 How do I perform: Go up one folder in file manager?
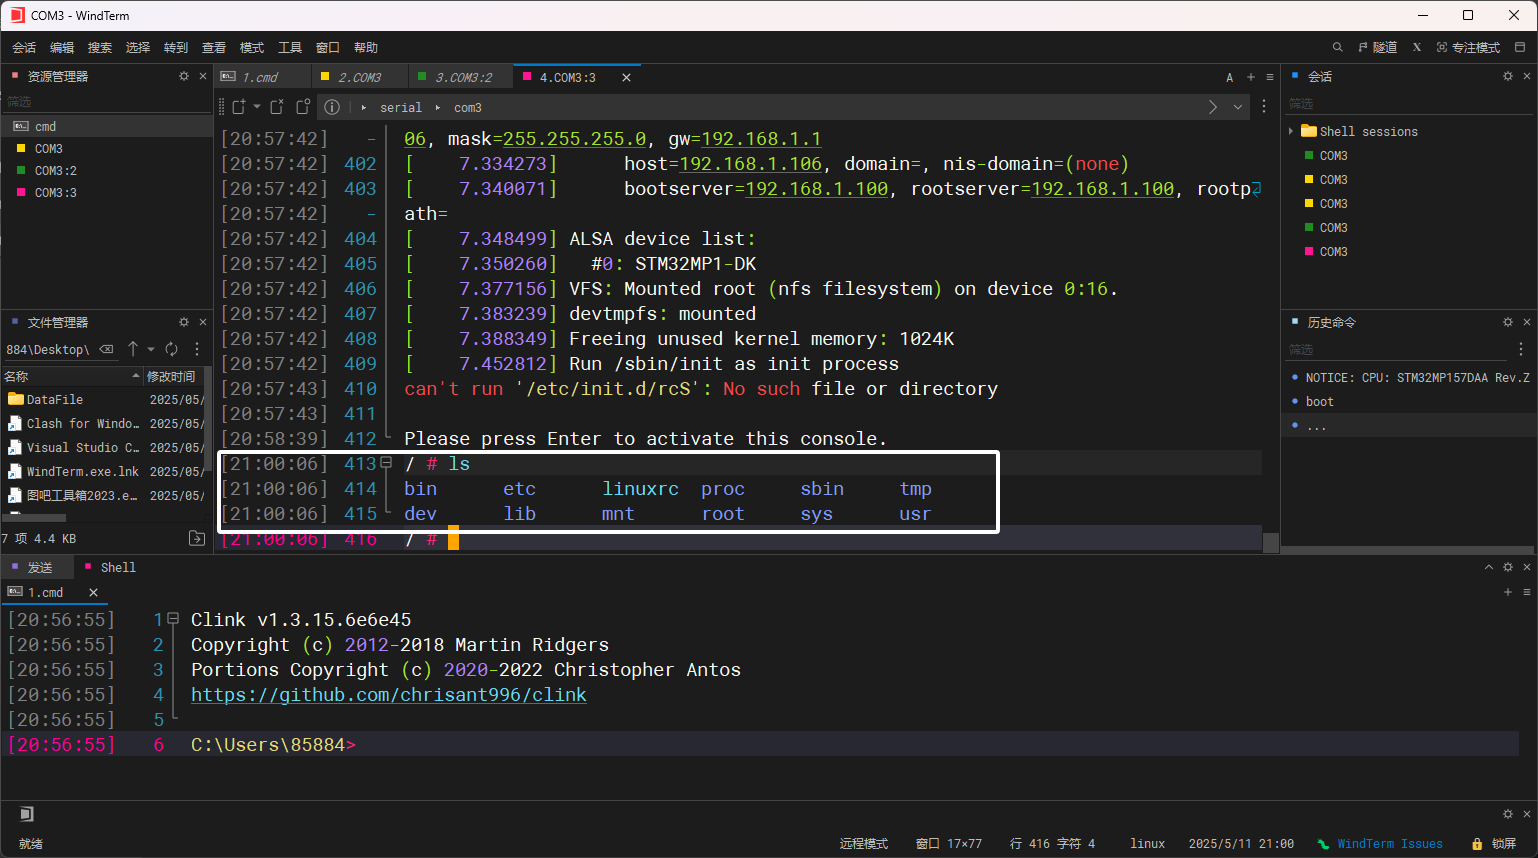click(133, 349)
